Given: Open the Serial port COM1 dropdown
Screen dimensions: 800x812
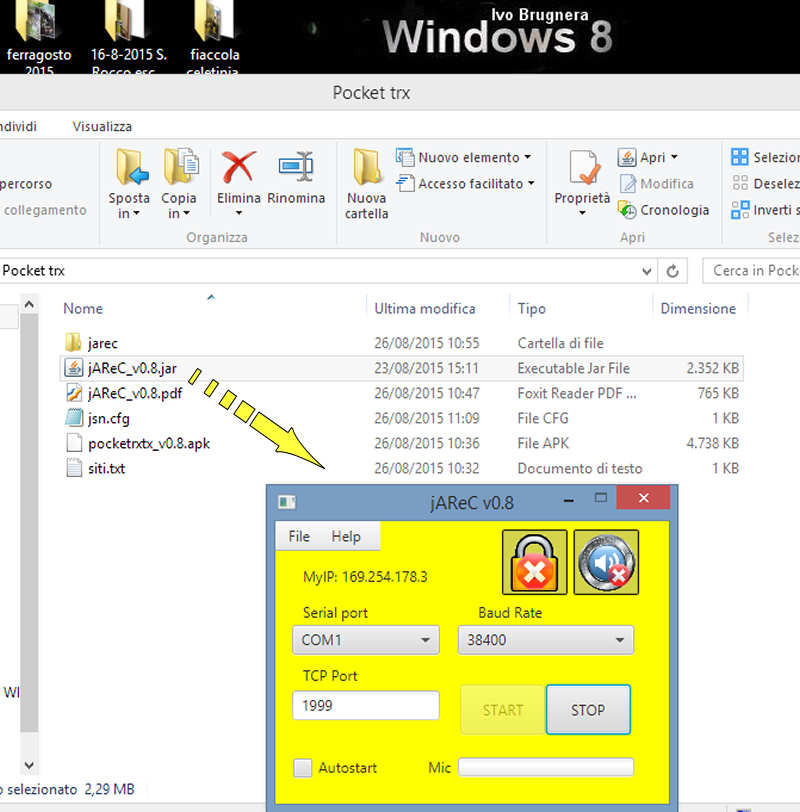Looking at the screenshot, I should coord(366,640).
